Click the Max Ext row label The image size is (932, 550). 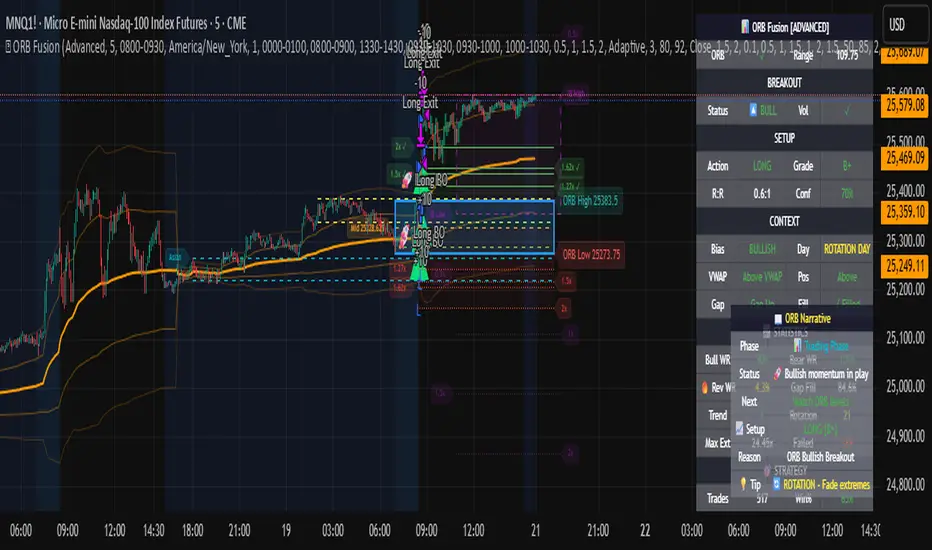coord(717,443)
